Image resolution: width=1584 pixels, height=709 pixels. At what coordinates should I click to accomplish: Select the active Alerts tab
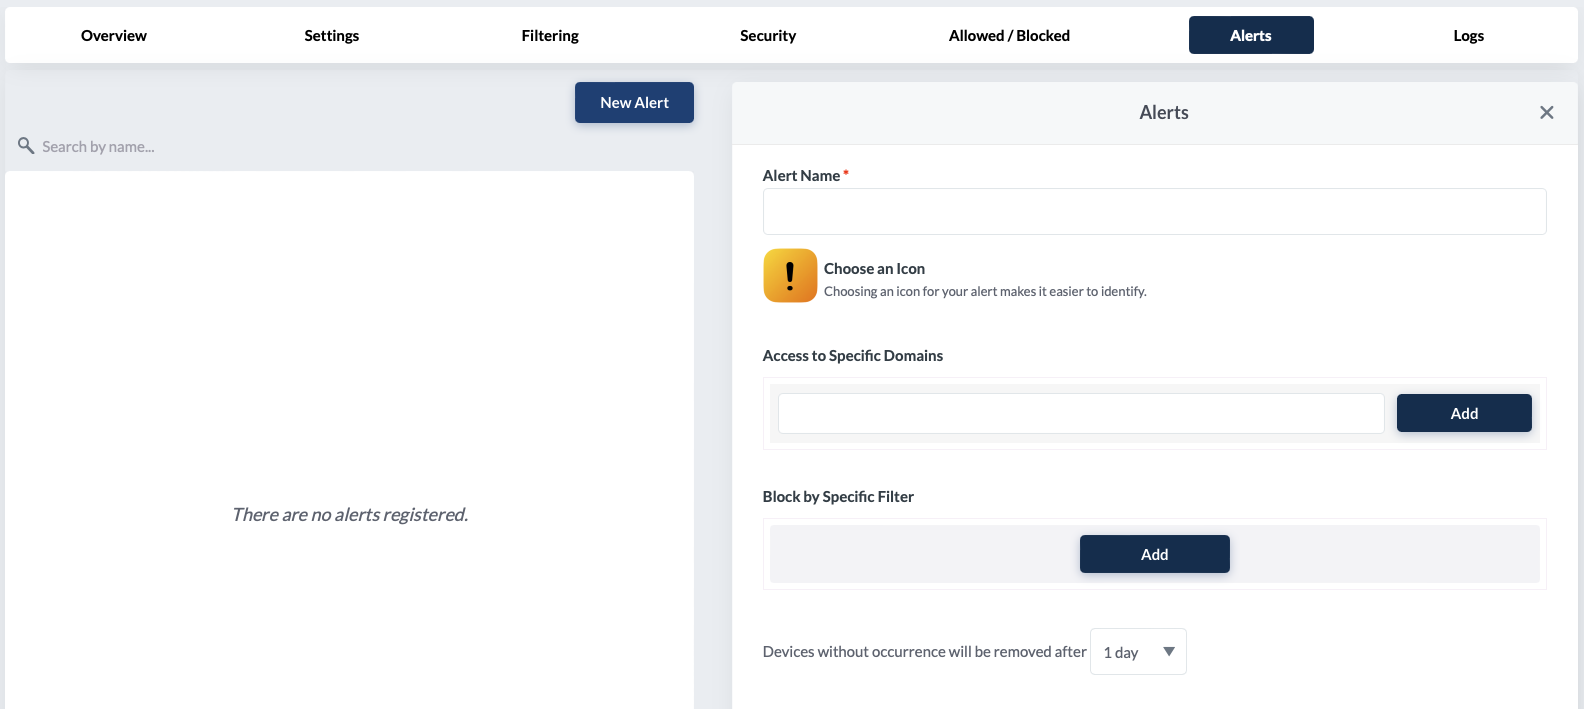point(1250,36)
